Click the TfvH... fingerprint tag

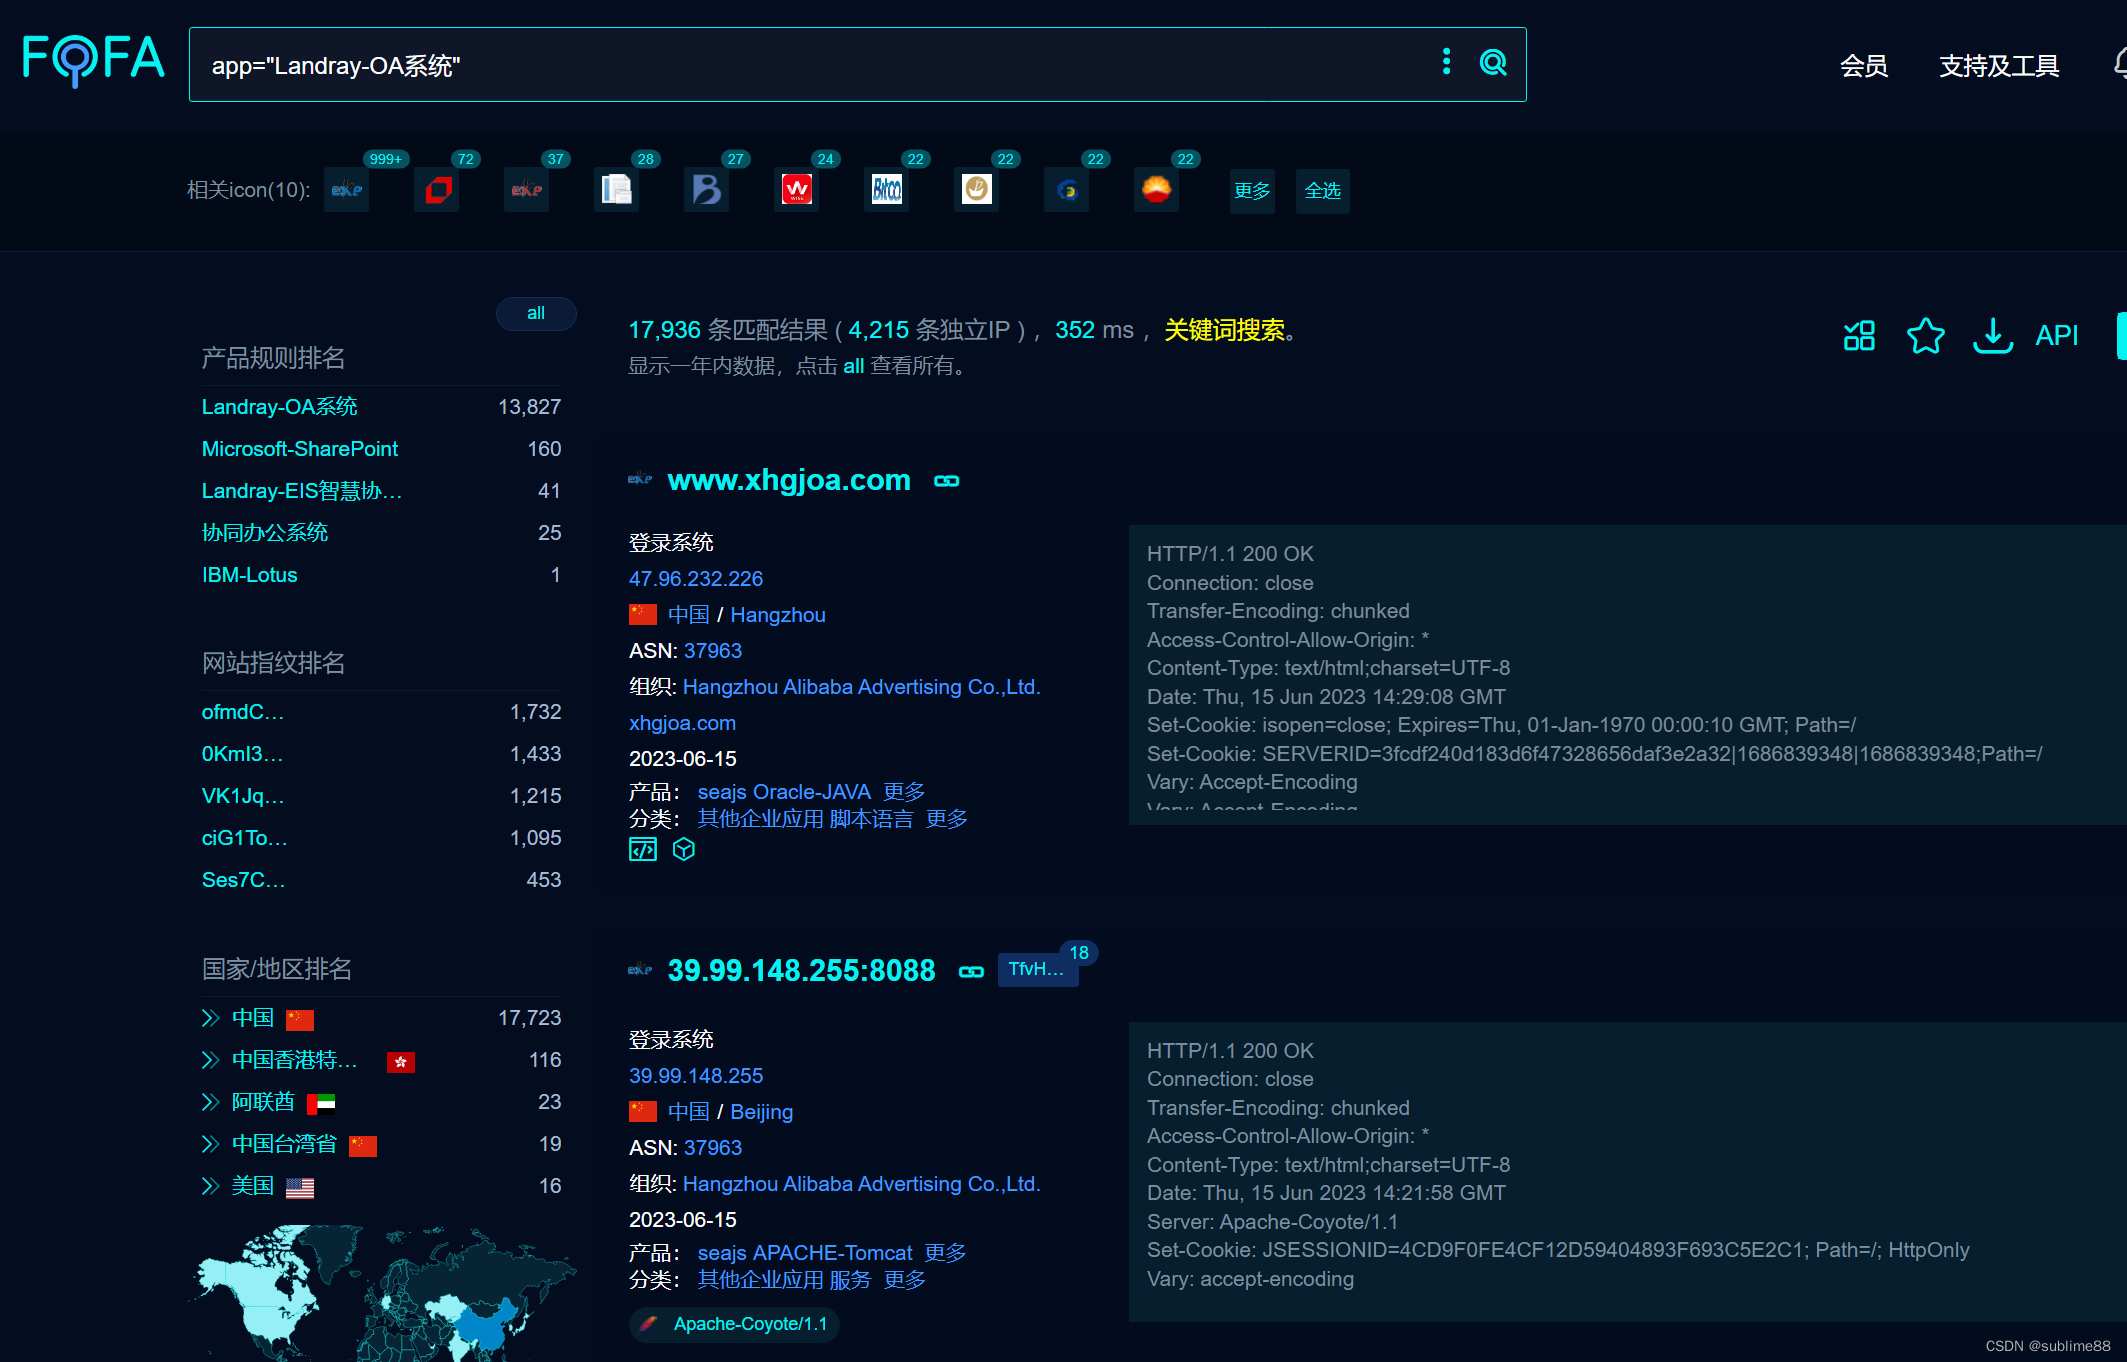[x=1038, y=969]
